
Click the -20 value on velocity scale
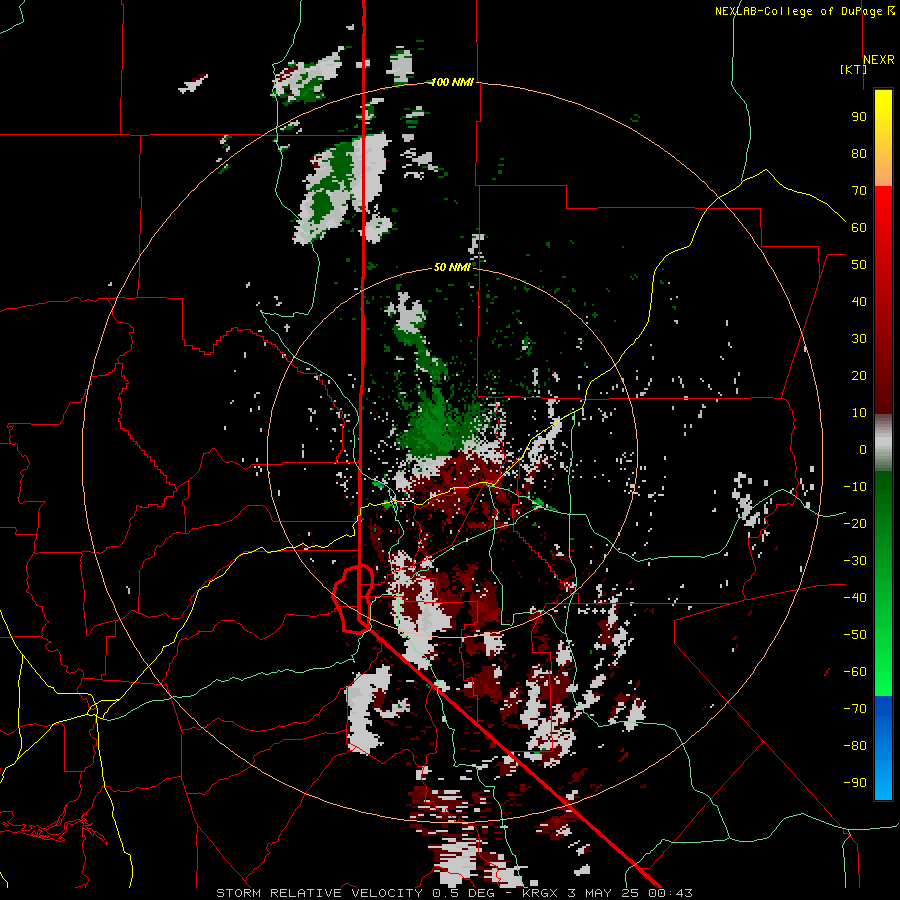click(855, 523)
